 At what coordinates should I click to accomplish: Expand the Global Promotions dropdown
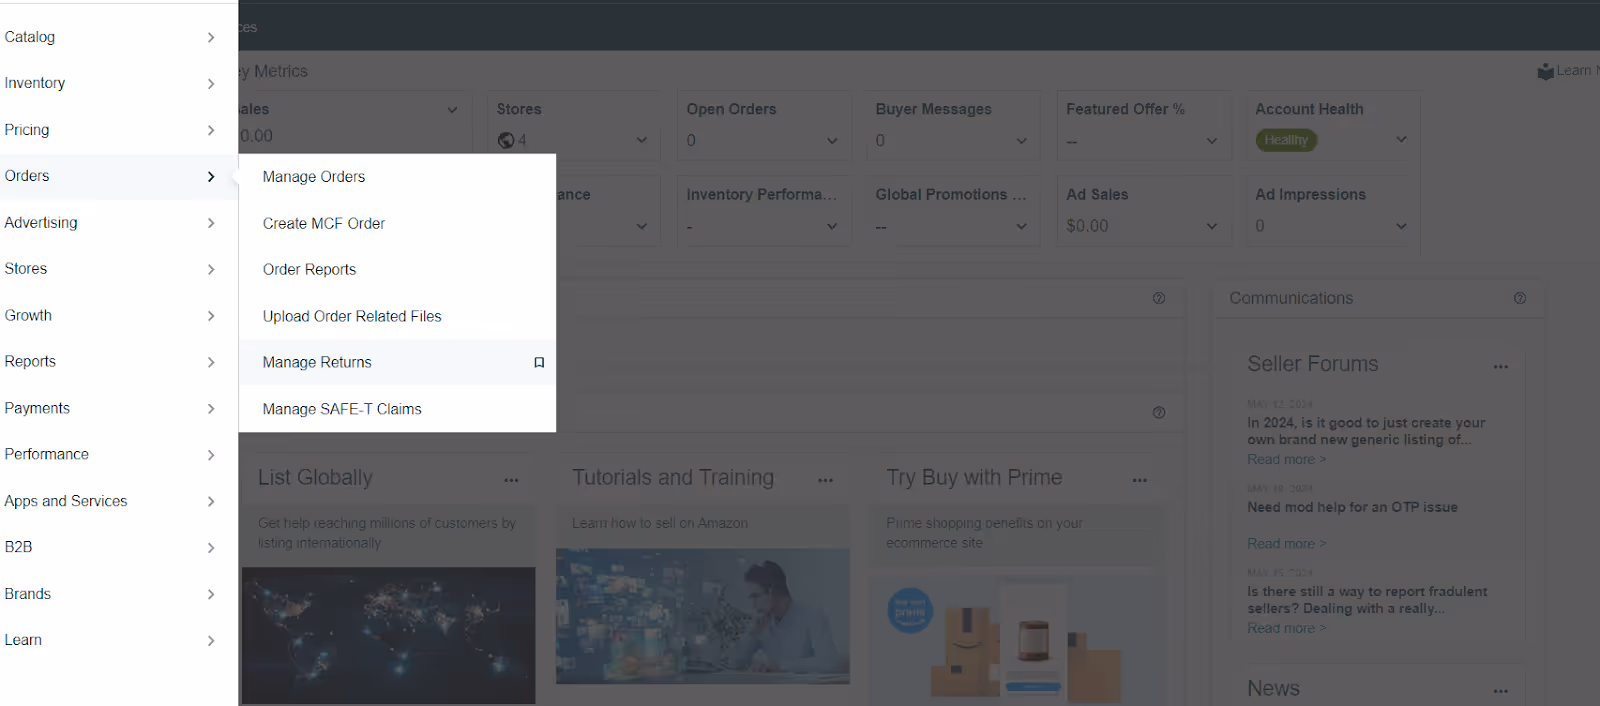[x=1021, y=227]
